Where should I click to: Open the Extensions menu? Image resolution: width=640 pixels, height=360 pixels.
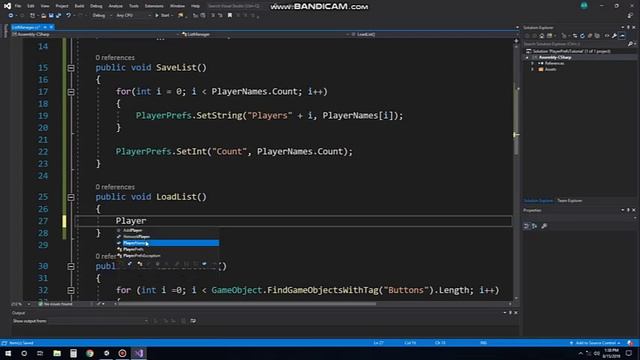point(154,6)
